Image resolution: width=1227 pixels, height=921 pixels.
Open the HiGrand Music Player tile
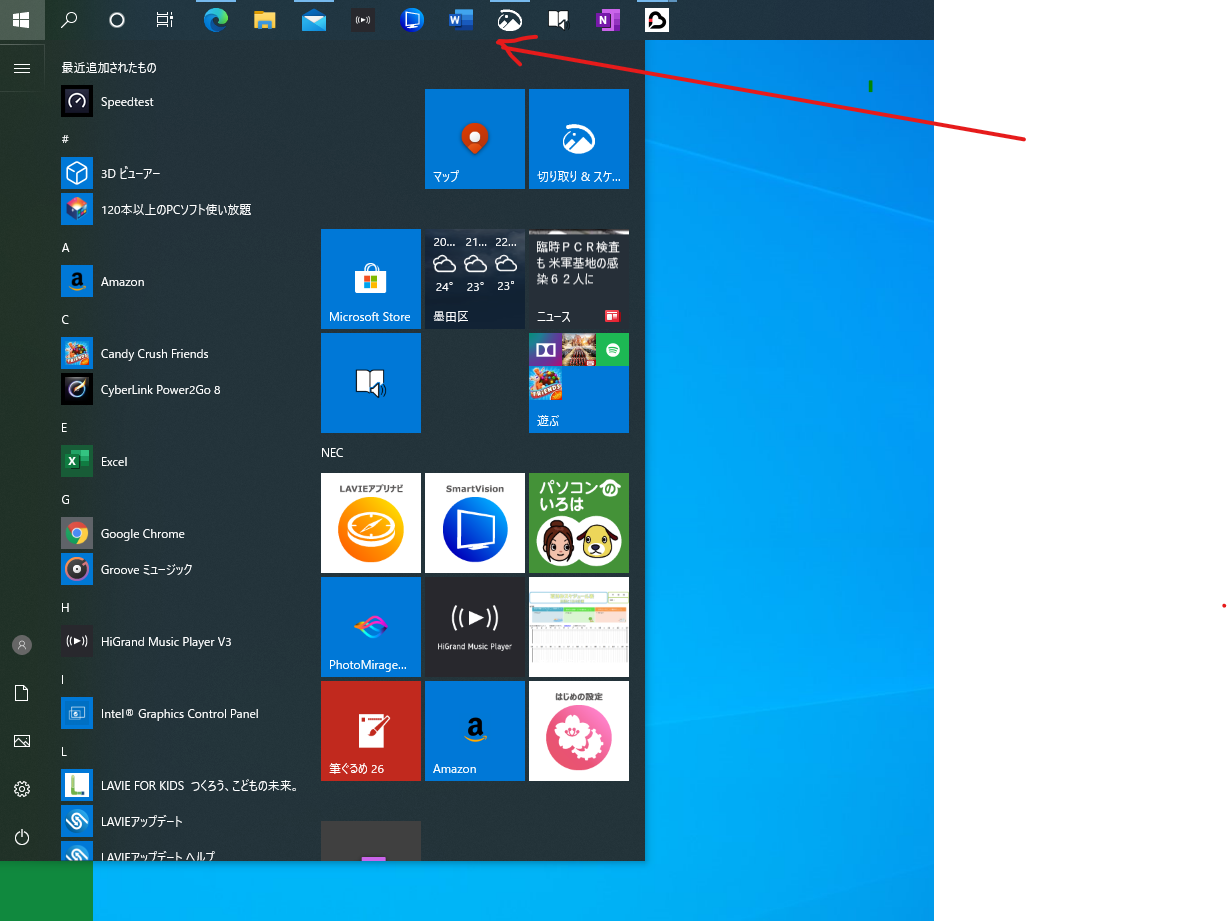(475, 627)
